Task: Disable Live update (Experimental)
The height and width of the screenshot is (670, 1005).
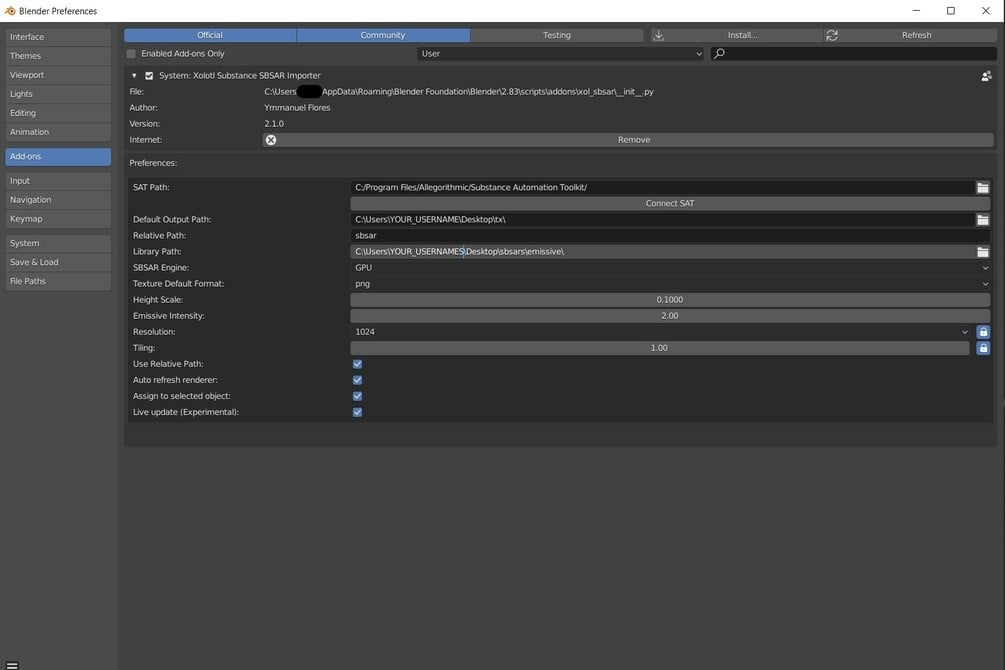Action: [358, 412]
